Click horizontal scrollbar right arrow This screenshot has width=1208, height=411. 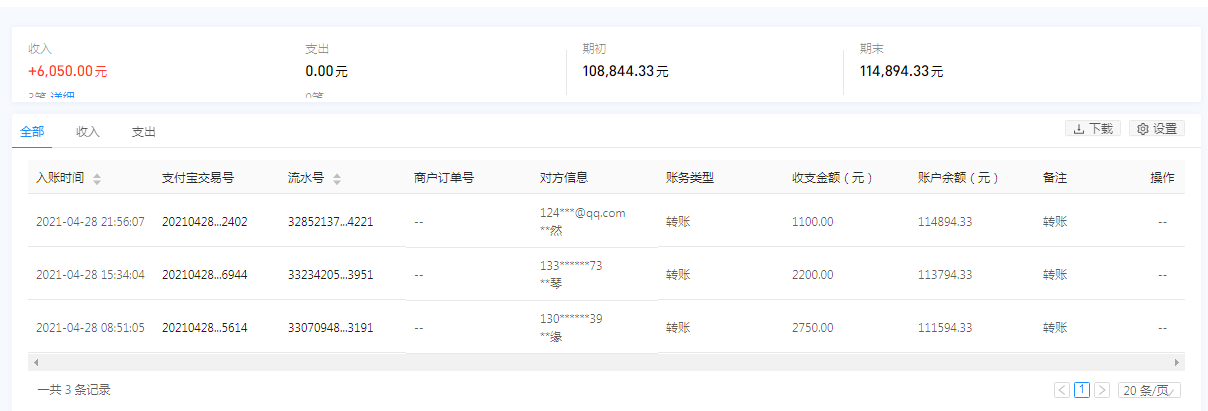click(x=1177, y=362)
